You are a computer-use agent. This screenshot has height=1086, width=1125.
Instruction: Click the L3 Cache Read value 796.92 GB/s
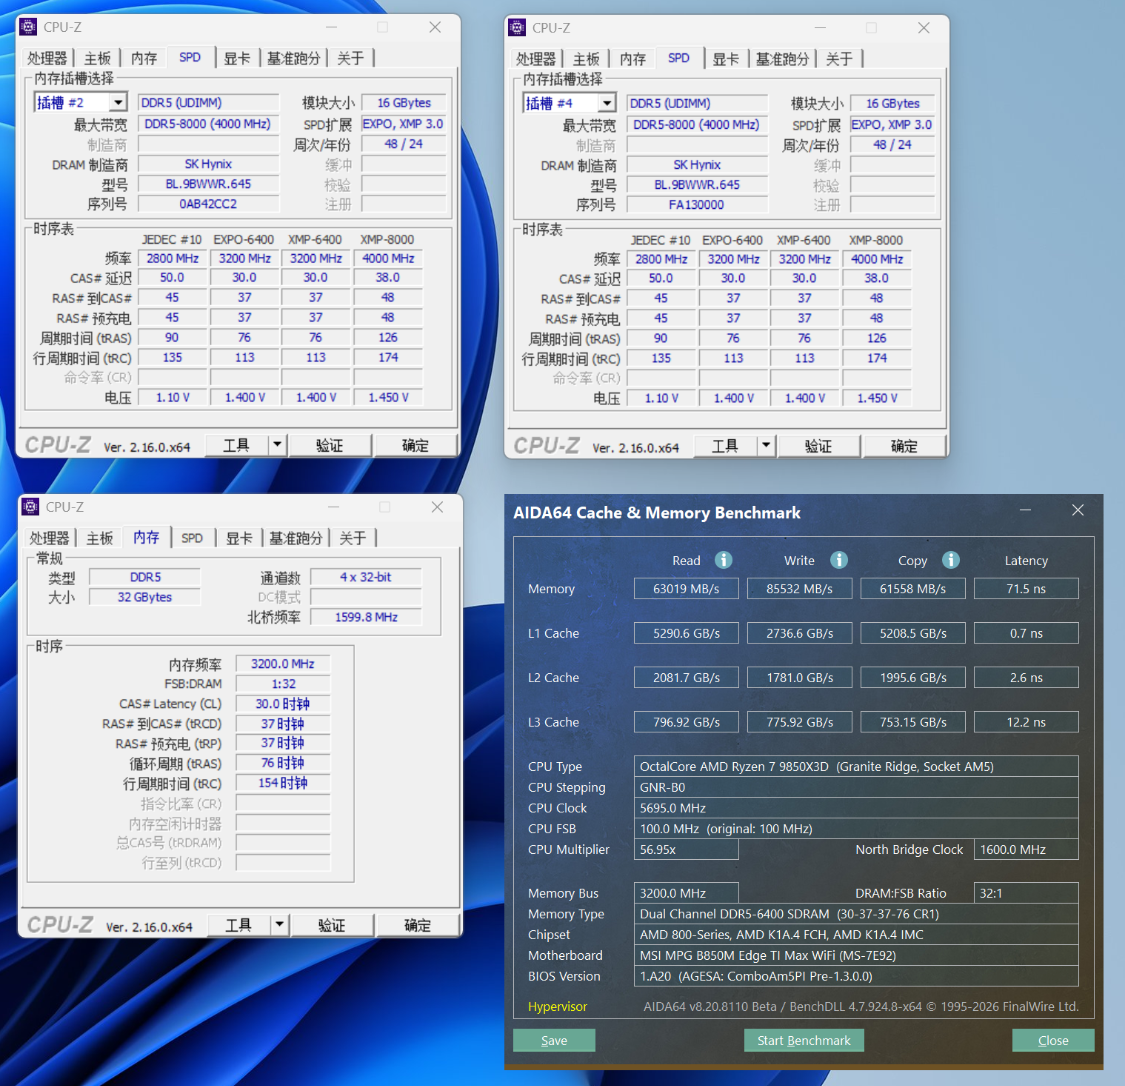[686, 722]
